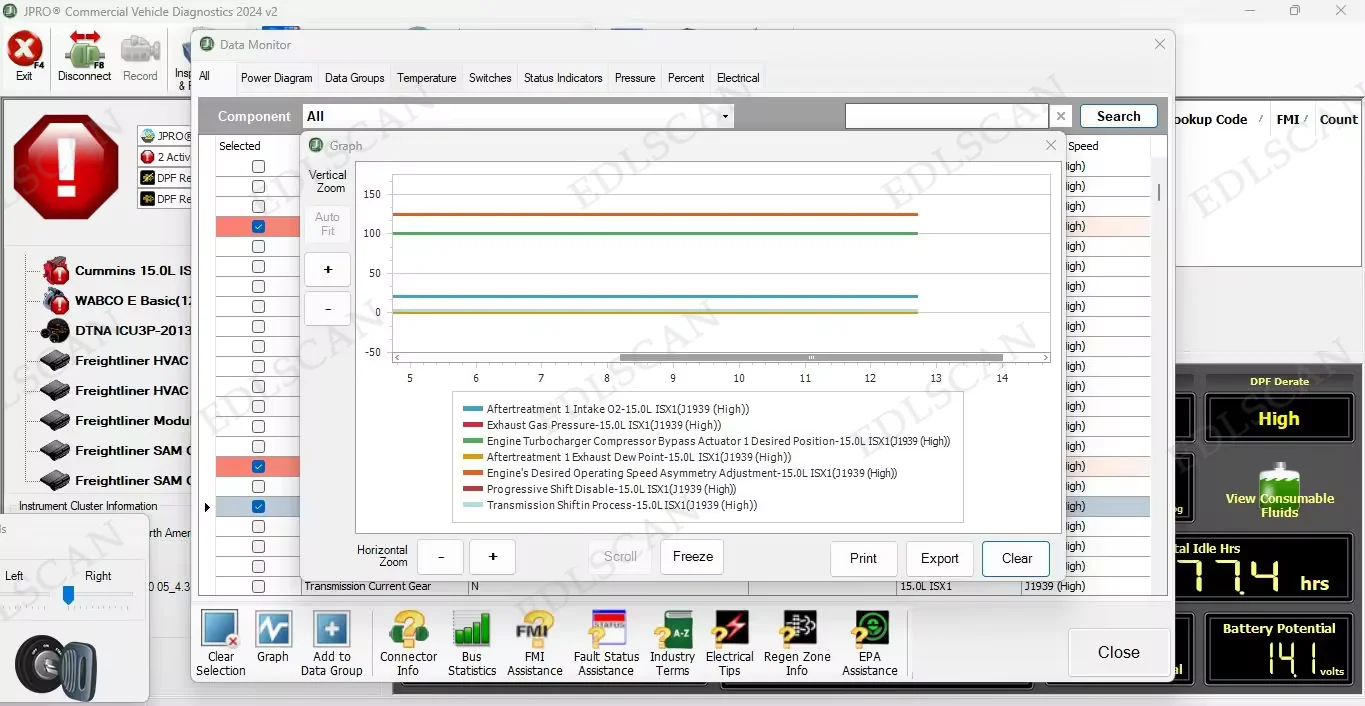Increase vertical zoom with plus button

click(x=327, y=270)
